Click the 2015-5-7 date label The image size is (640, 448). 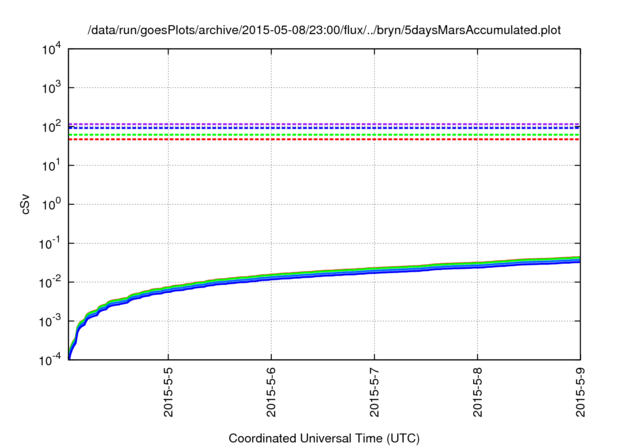(374, 392)
